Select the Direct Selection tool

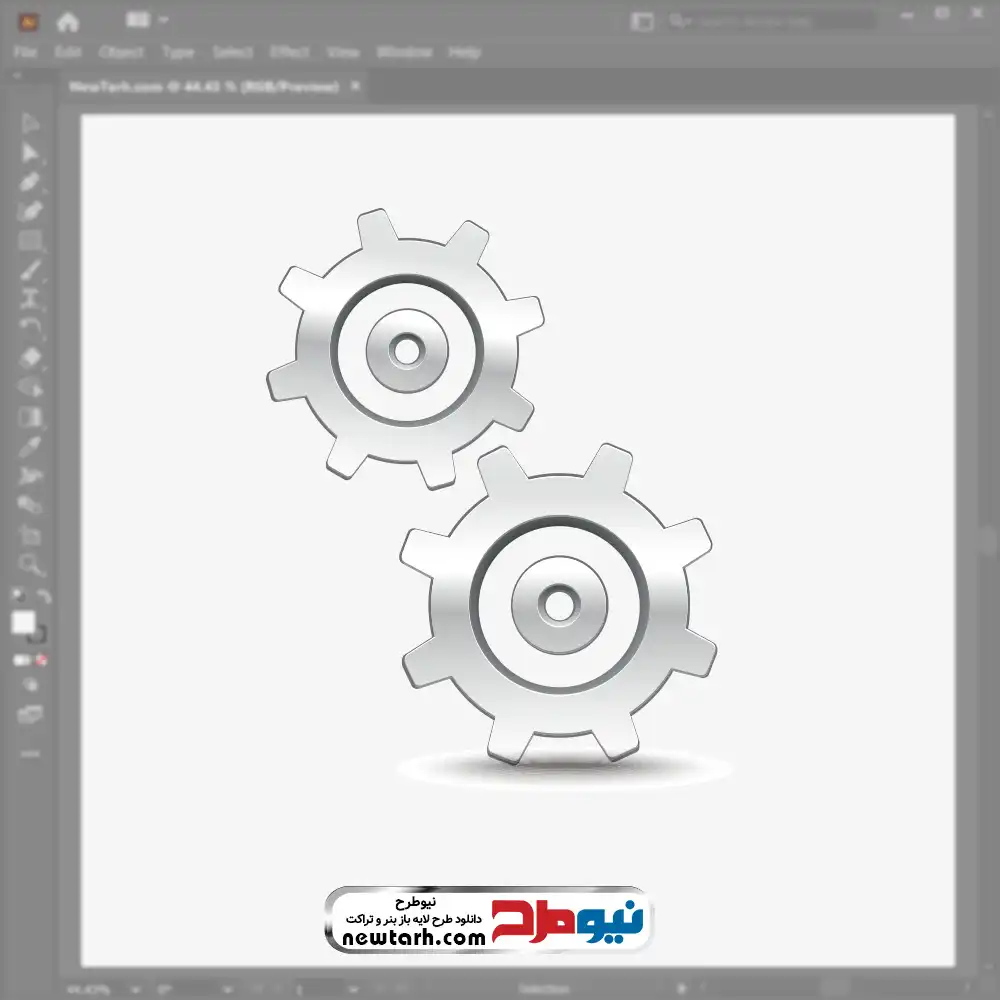30,153
